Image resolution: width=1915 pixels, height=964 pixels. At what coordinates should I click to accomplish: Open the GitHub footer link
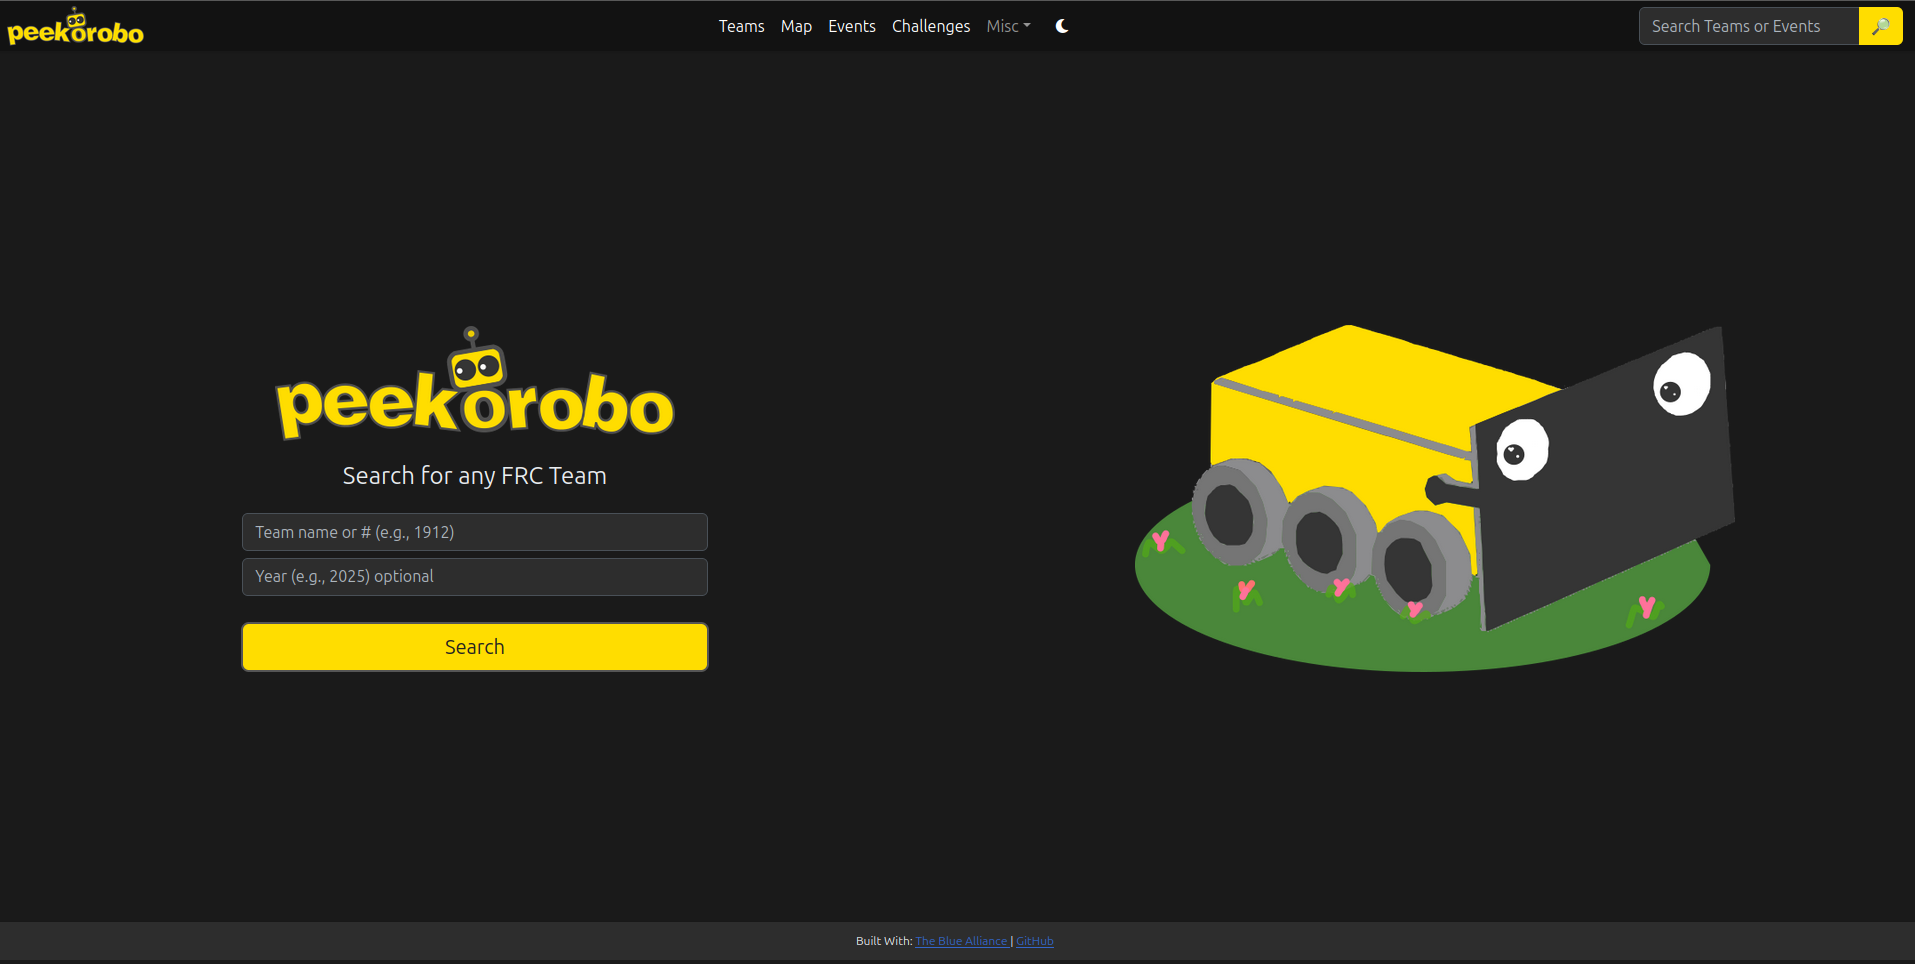(x=1035, y=941)
